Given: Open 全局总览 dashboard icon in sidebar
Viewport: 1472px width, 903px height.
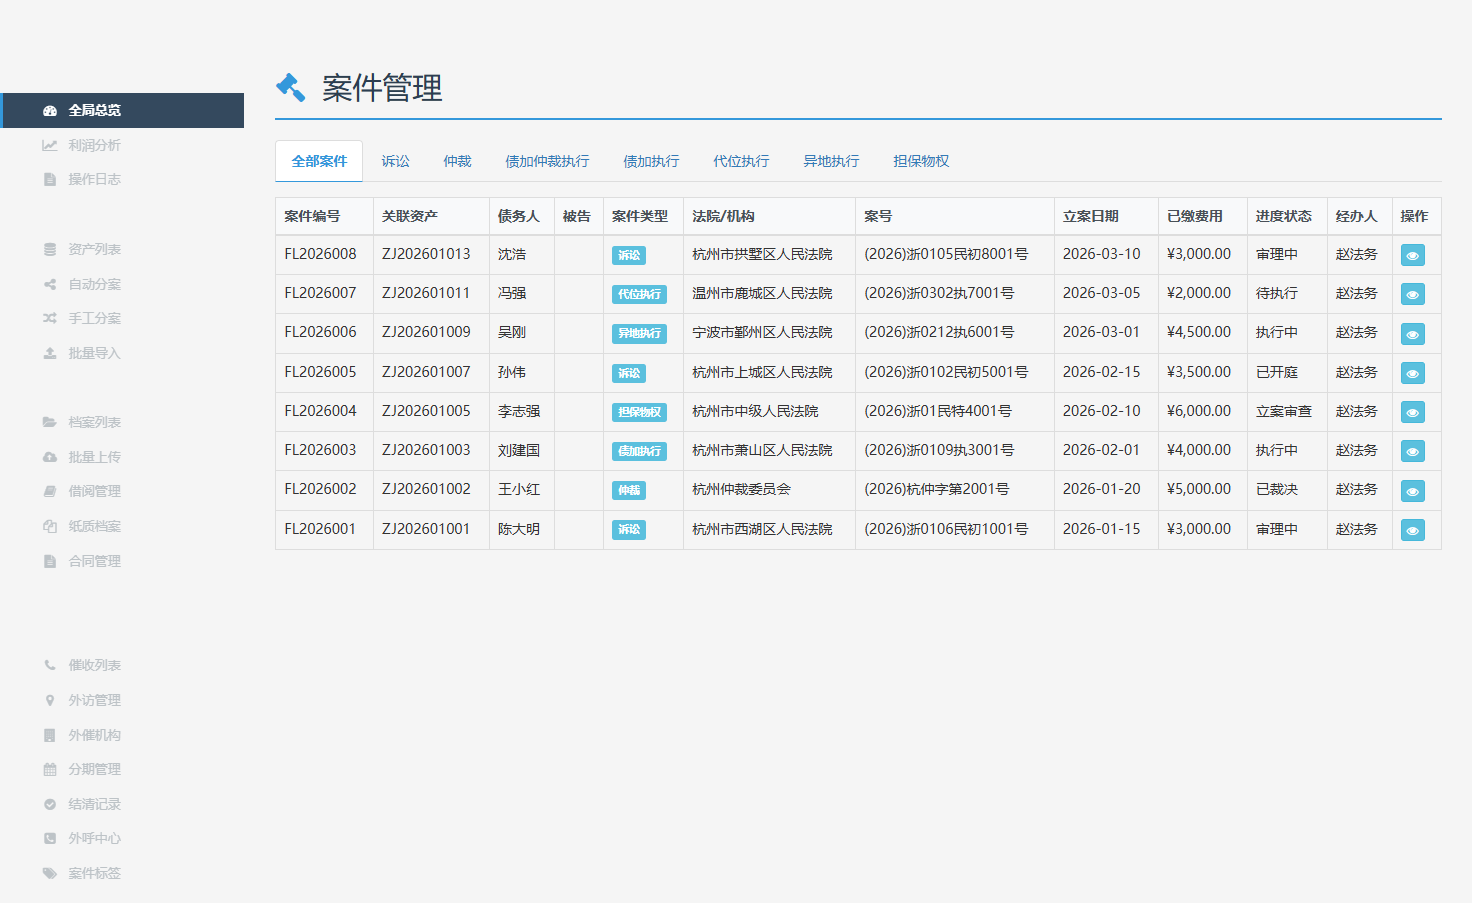Looking at the screenshot, I should click(50, 111).
